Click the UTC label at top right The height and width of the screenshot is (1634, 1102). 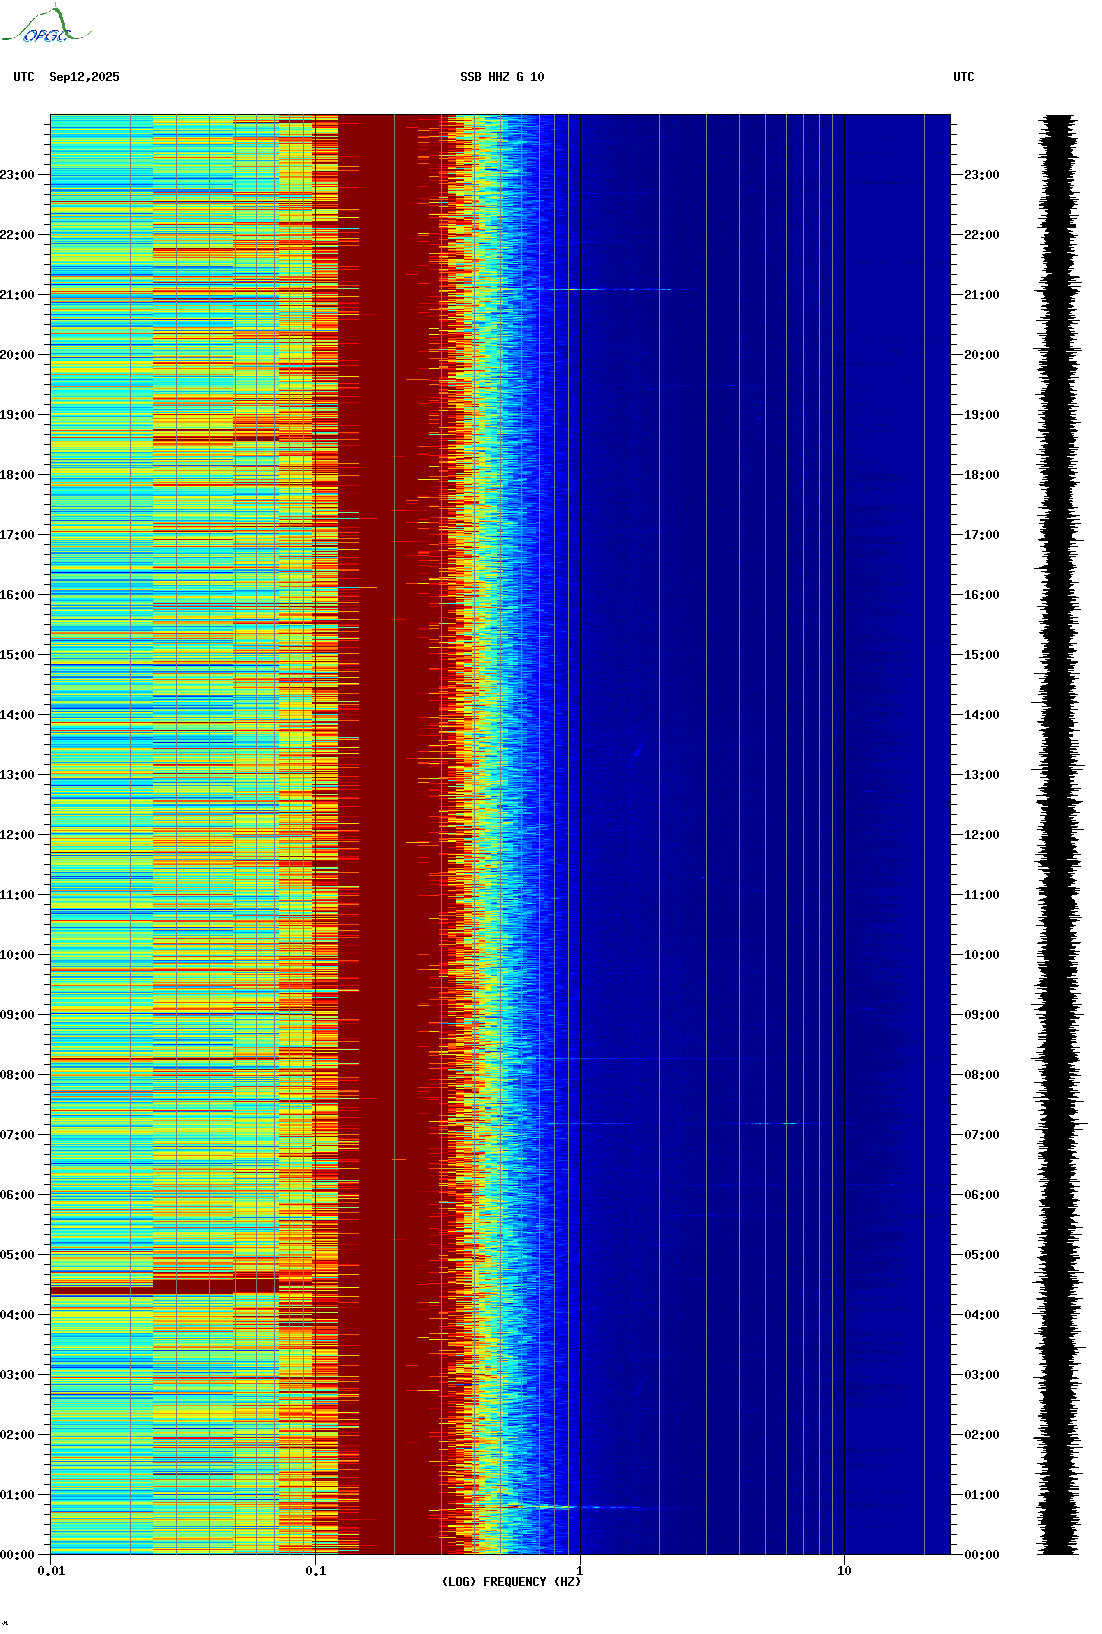click(x=963, y=77)
